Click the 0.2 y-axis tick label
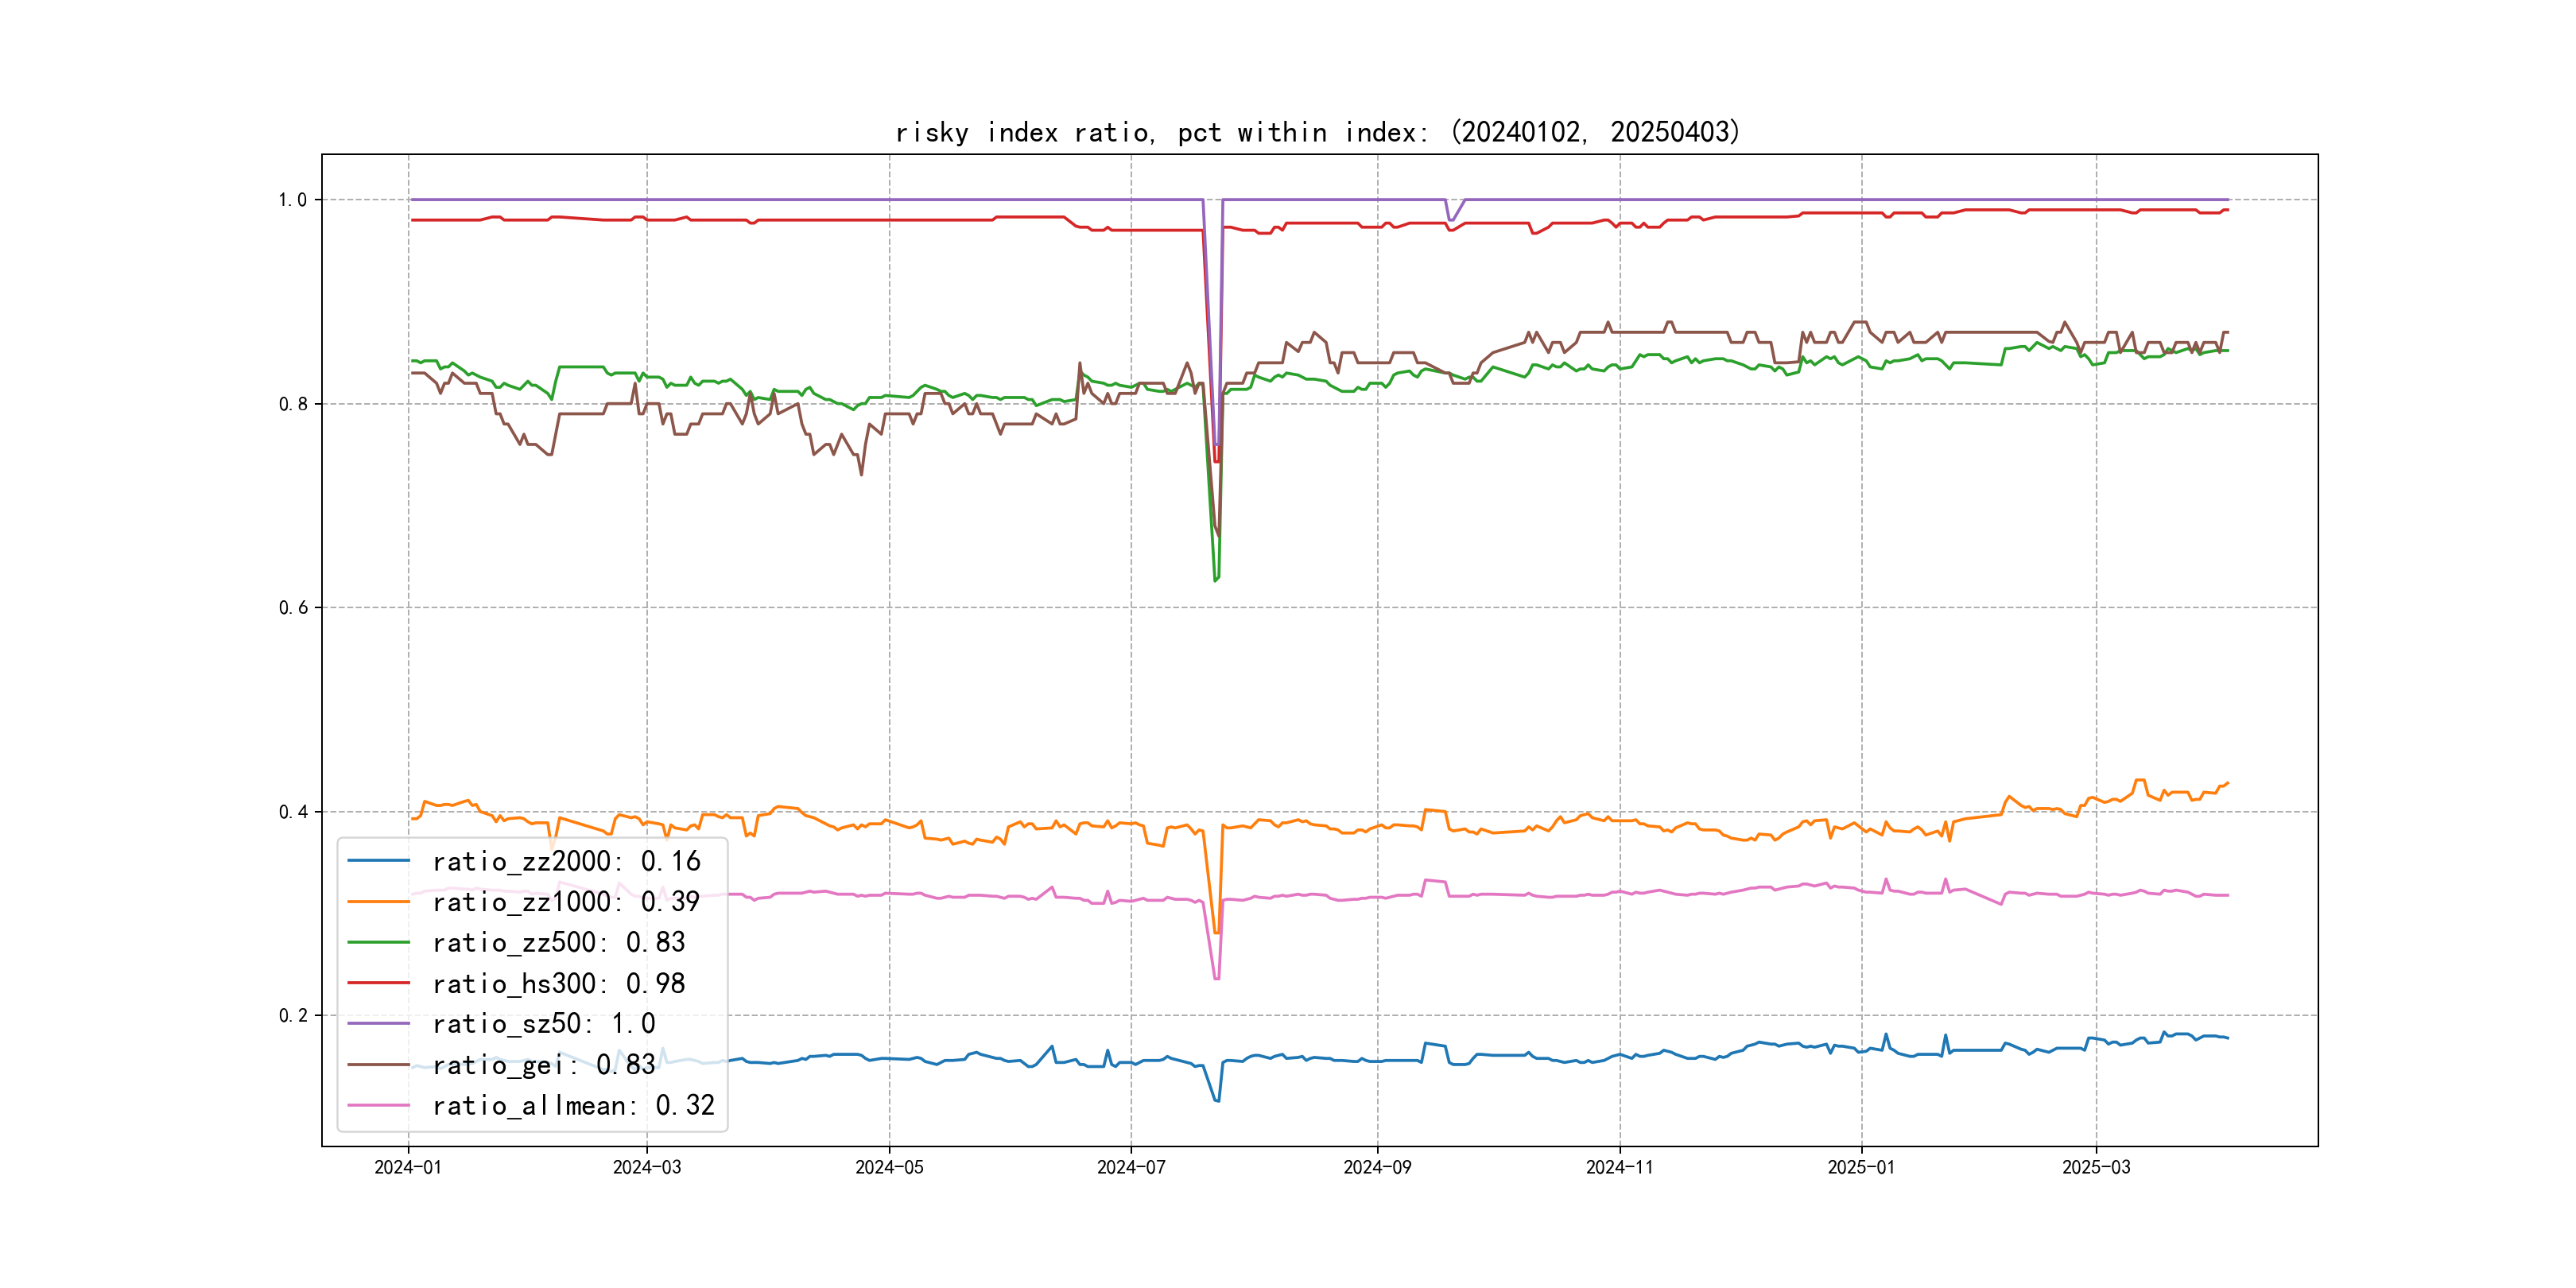The image size is (2576, 1288). coord(292,1016)
